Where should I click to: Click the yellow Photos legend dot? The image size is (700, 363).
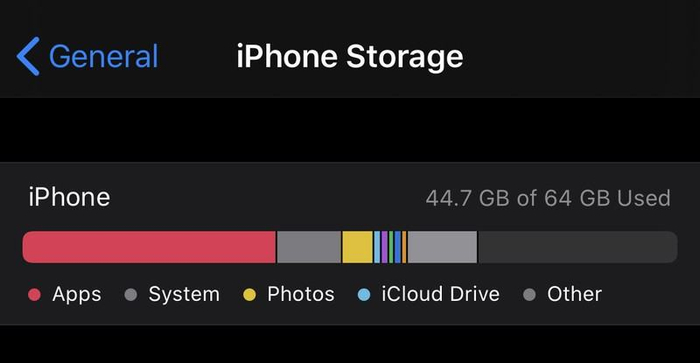point(250,295)
